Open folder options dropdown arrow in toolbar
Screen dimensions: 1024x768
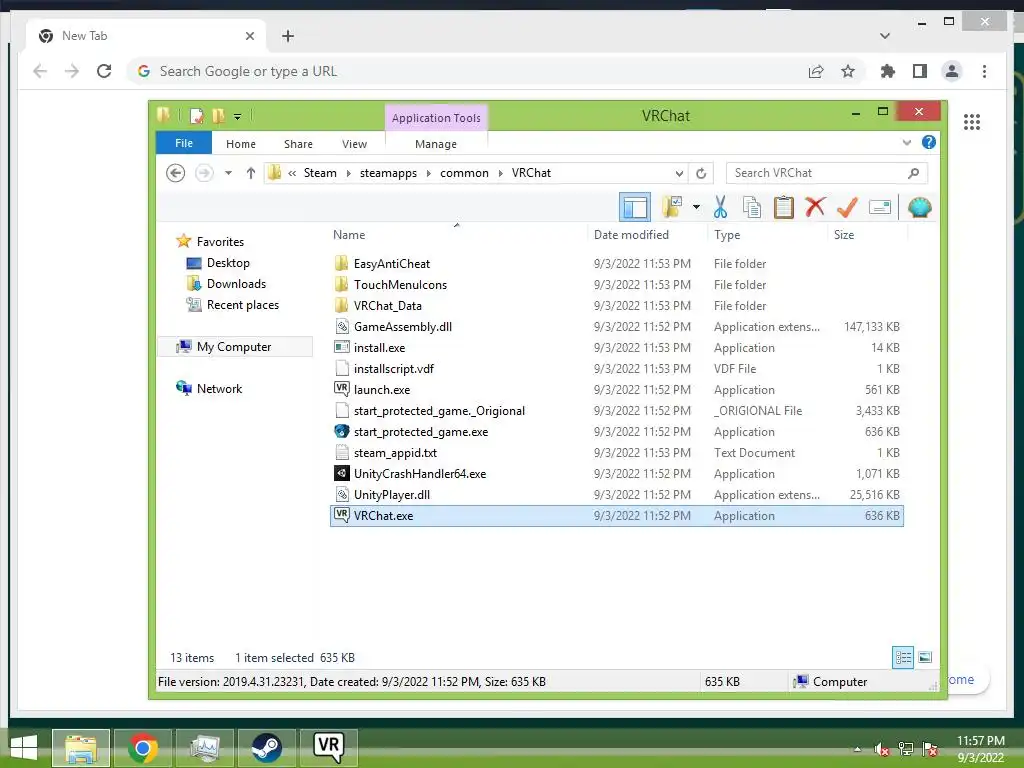pyautogui.click(x=696, y=208)
